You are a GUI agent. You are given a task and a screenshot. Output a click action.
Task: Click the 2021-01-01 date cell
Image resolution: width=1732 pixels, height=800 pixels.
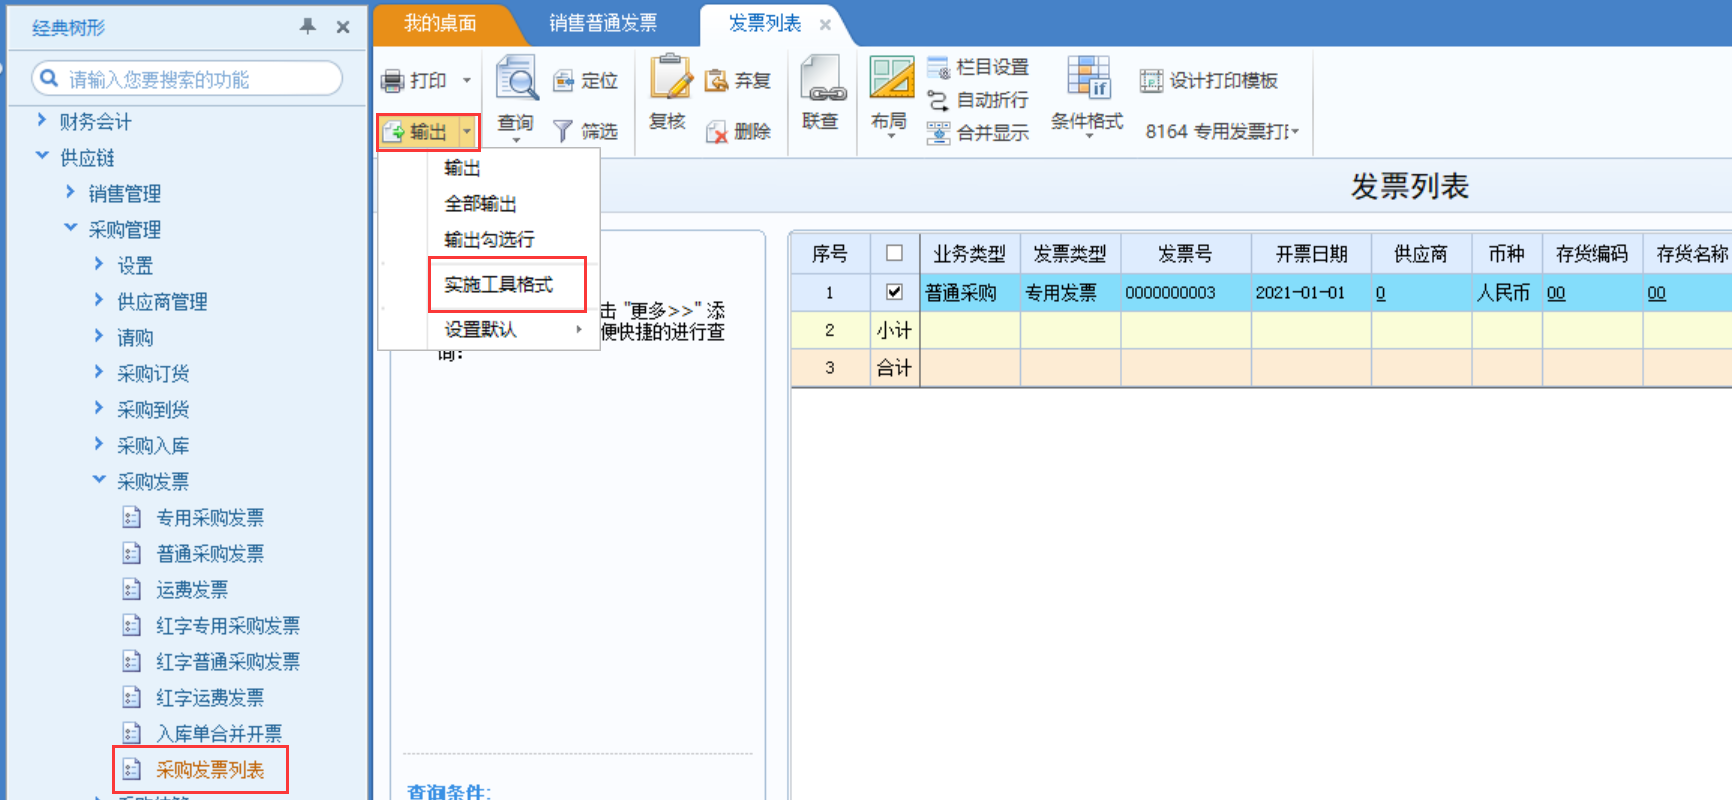tap(1311, 293)
